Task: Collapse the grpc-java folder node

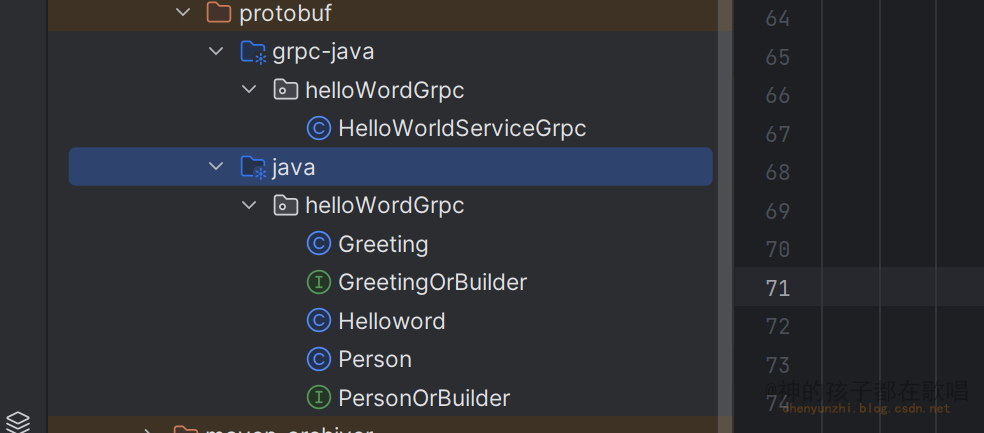Action: click(x=216, y=51)
